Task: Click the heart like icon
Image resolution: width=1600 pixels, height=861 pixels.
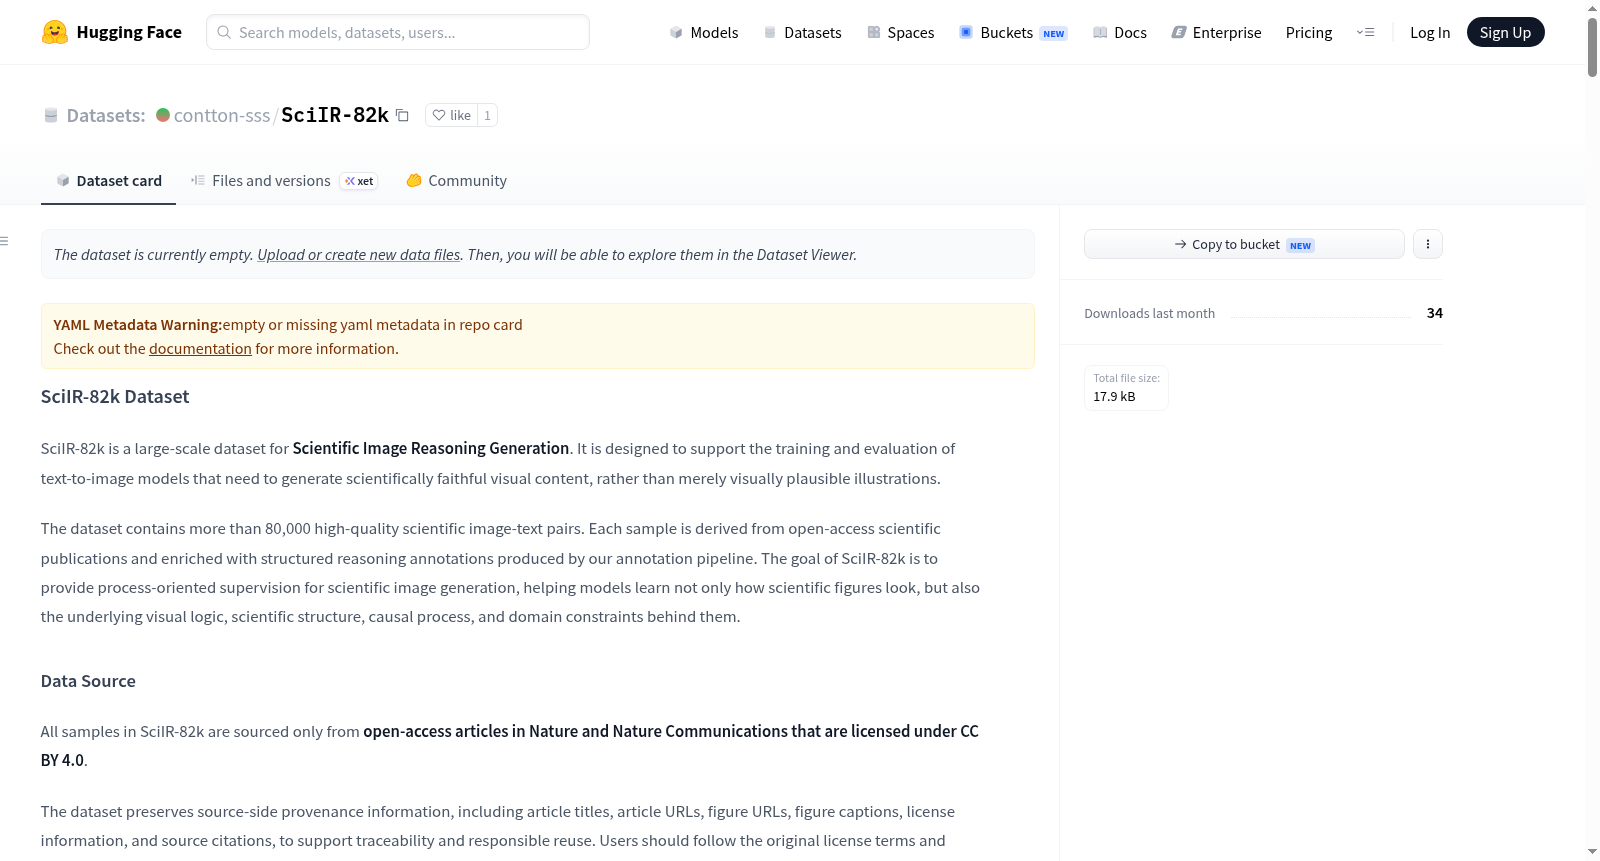Action: [439, 115]
